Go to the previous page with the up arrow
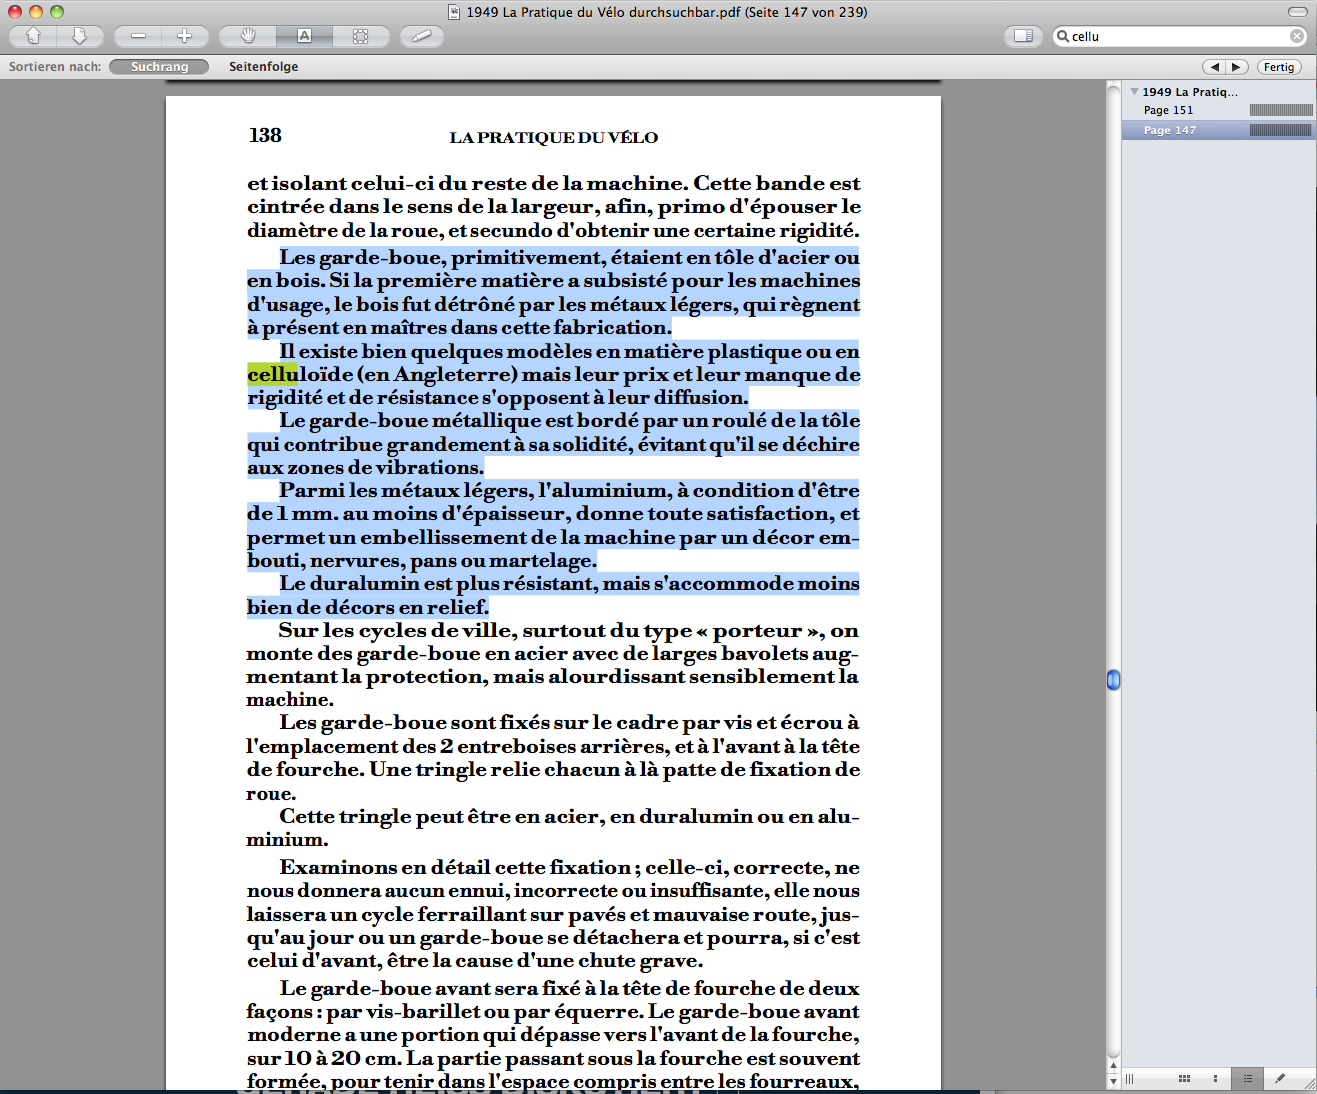Image resolution: width=1317 pixels, height=1094 pixels. click(x=33, y=36)
